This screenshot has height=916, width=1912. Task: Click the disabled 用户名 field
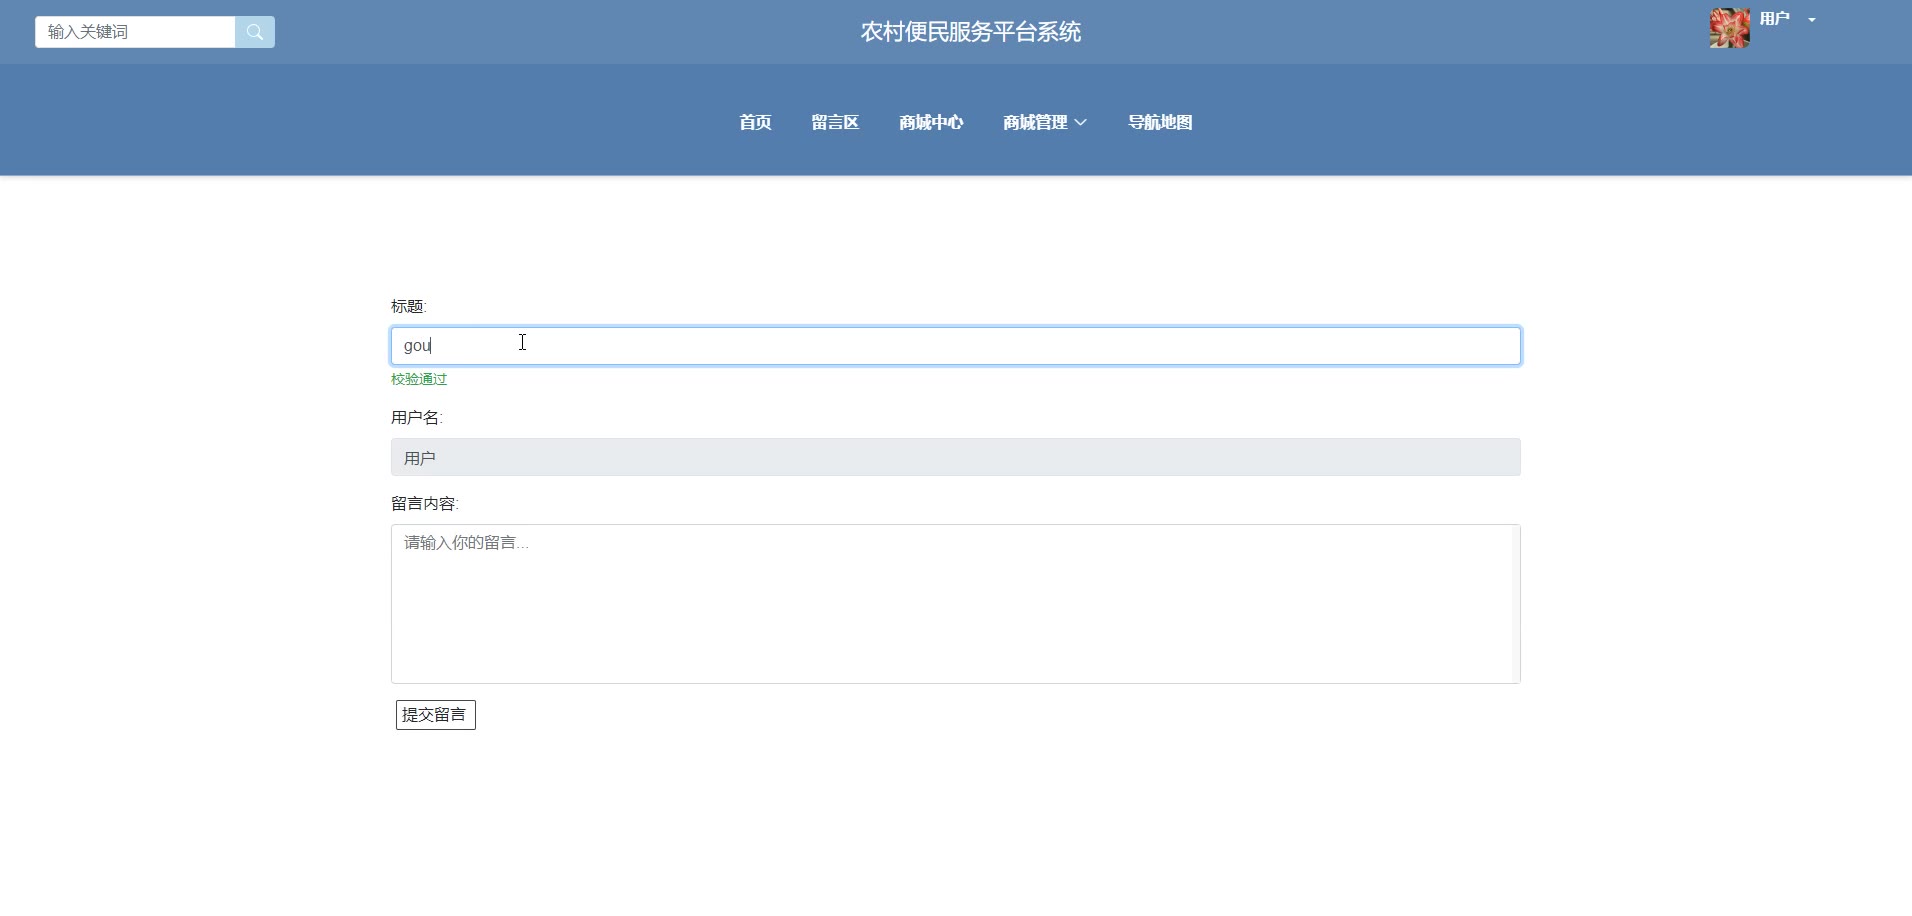[956, 457]
